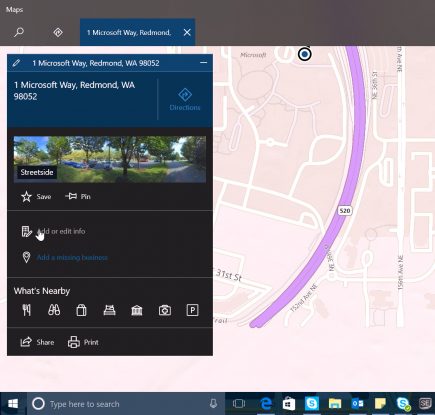Launch Microsoft Edge from taskbar
The width and height of the screenshot is (435, 415).
coord(266,404)
